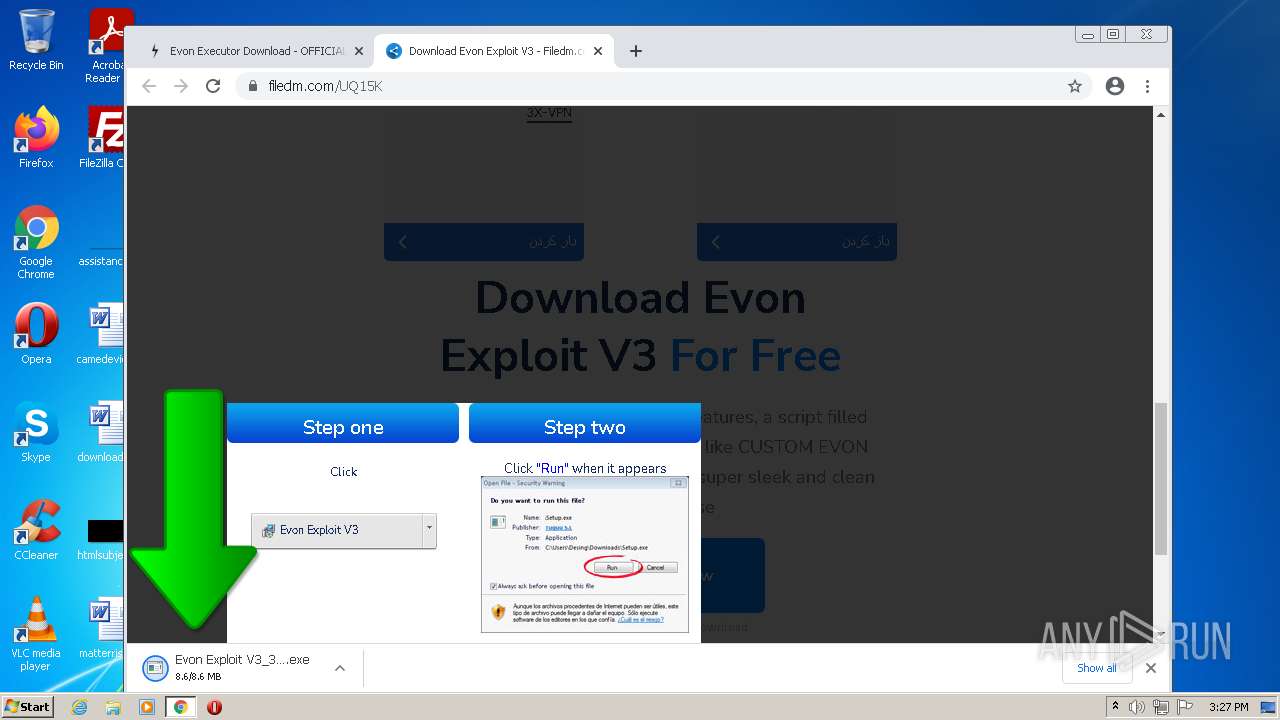Image resolution: width=1280 pixels, height=720 pixels.
Task: Open the volume speaker tray icon
Action: [x=1137, y=707]
